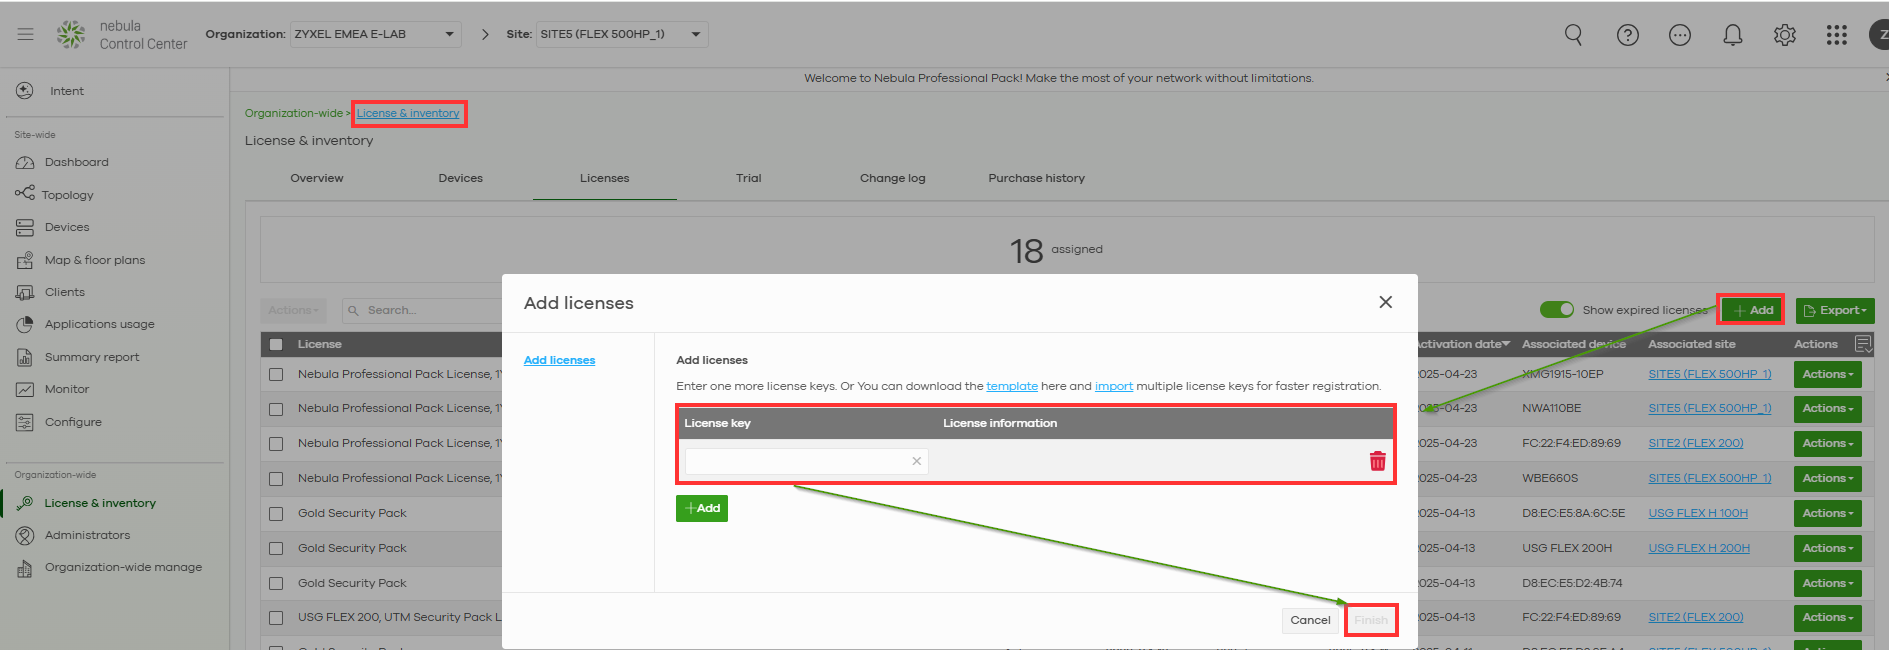1889x650 pixels.
Task: Select the Licenses tab
Action: tap(604, 178)
